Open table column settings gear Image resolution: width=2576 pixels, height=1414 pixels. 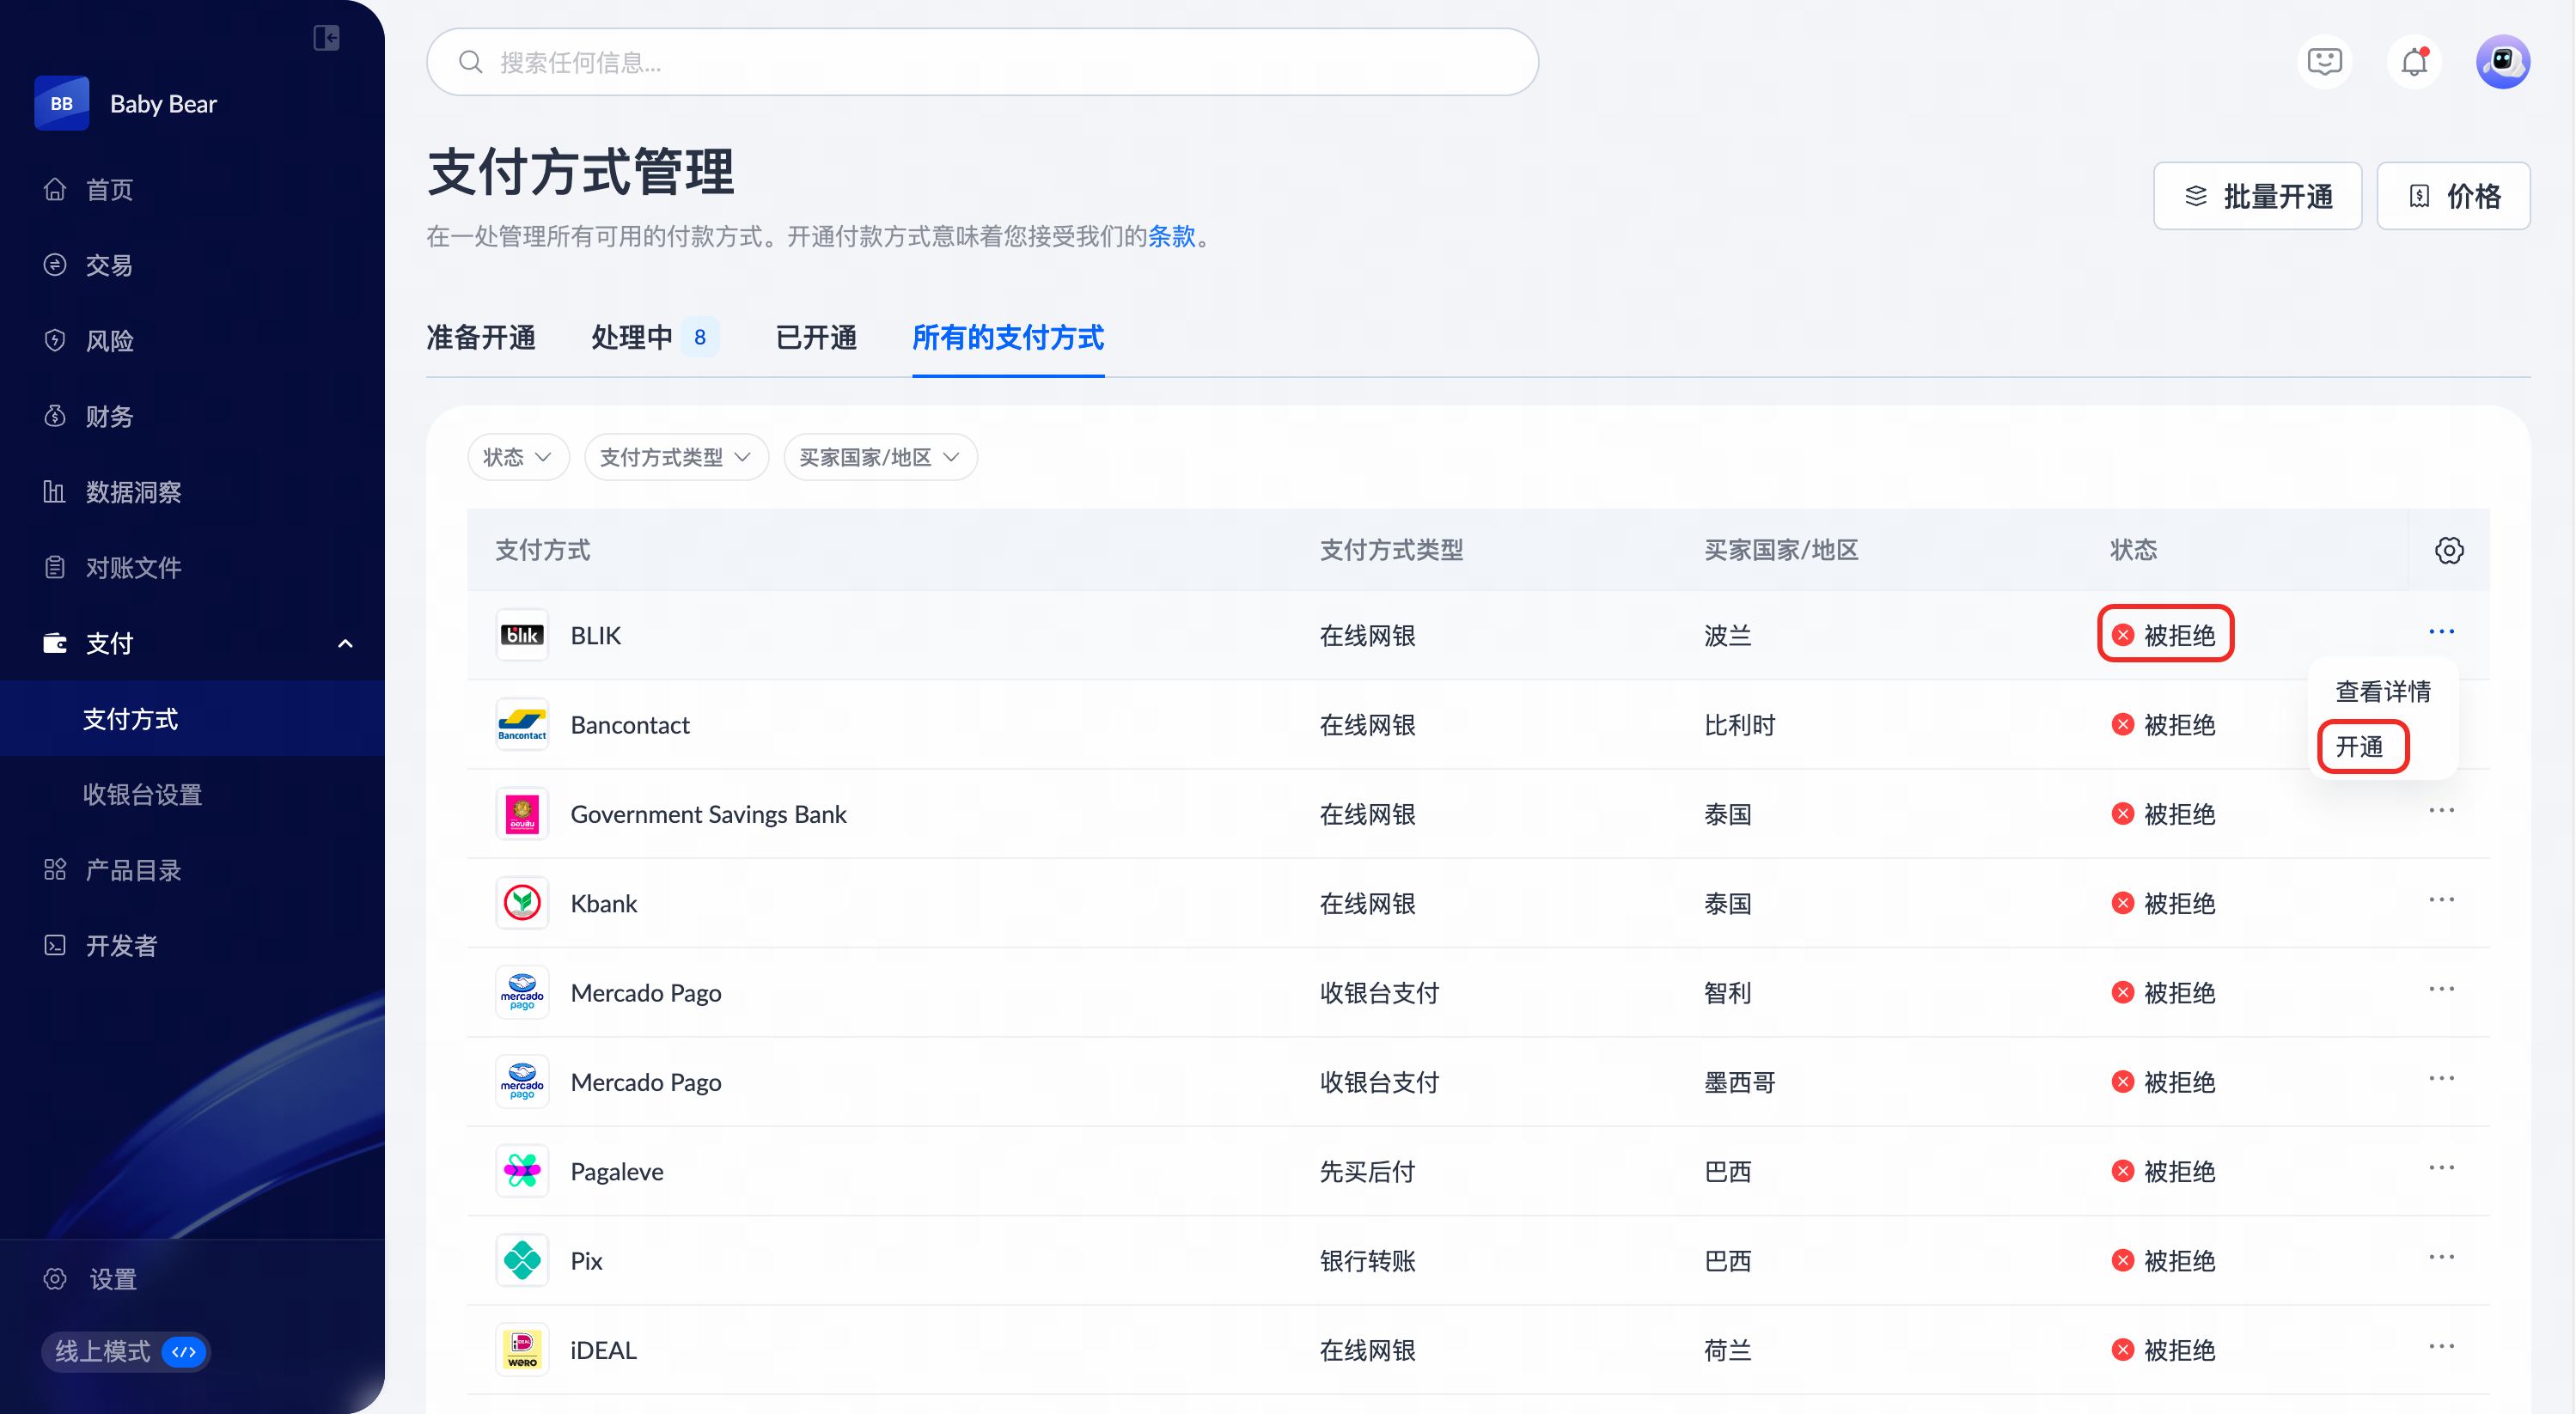coord(2449,550)
